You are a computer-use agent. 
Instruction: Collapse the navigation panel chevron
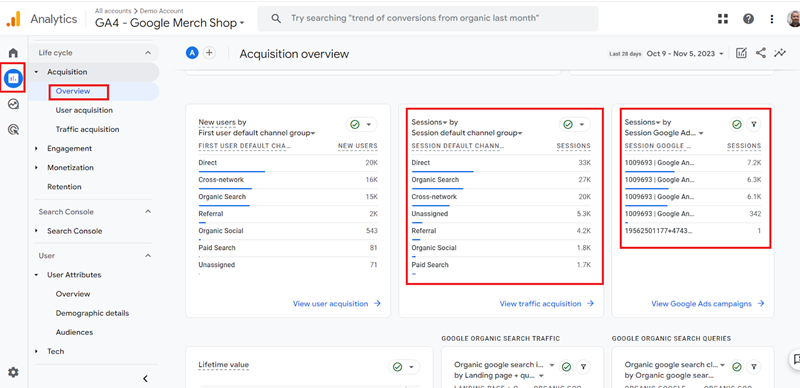point(145,378)
